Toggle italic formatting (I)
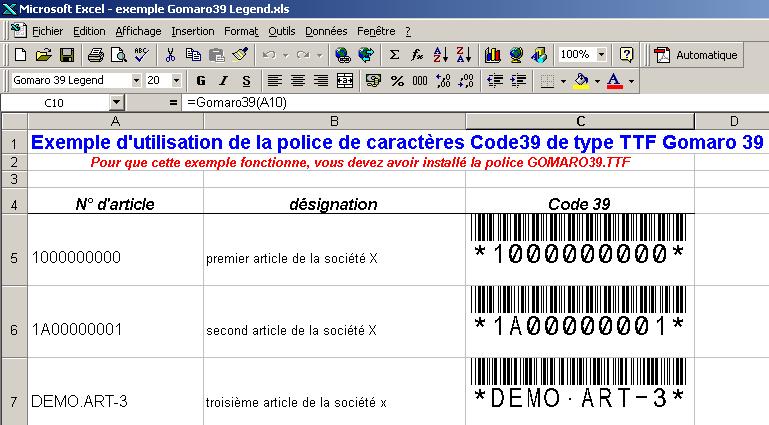This screenshot has width=769, height=425. click(224, 80)
